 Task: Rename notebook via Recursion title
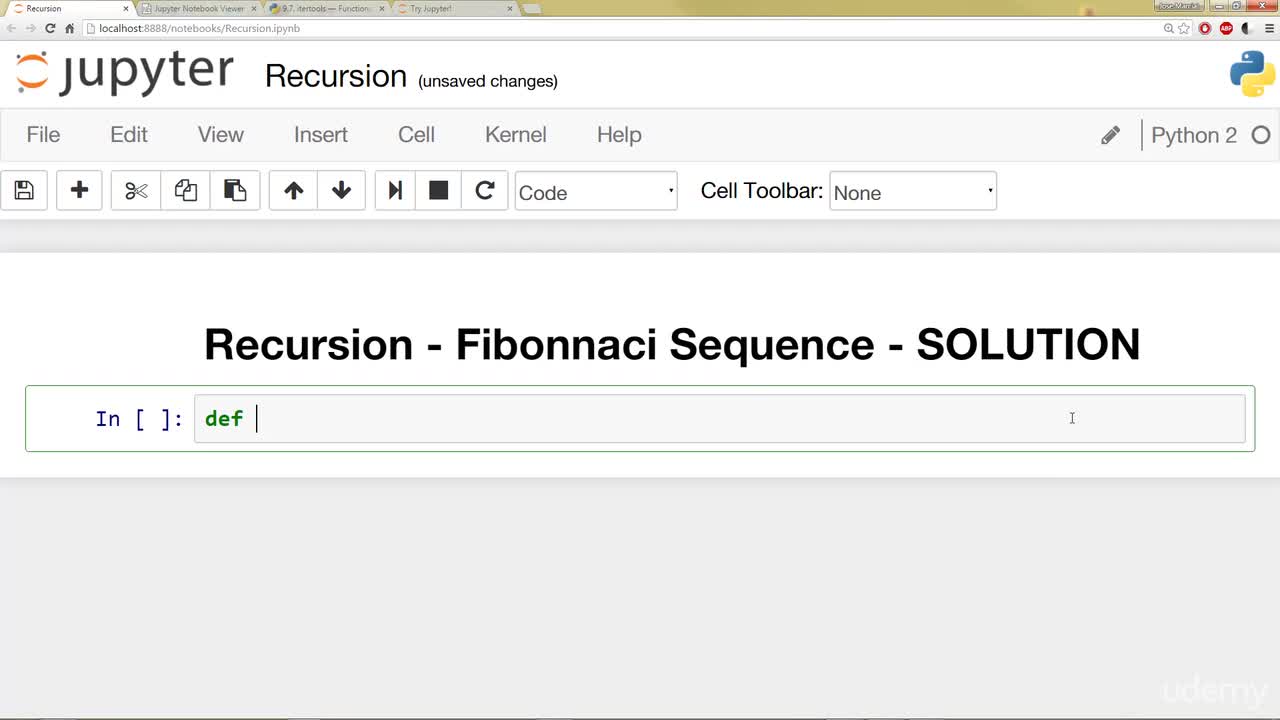point(336,76)
